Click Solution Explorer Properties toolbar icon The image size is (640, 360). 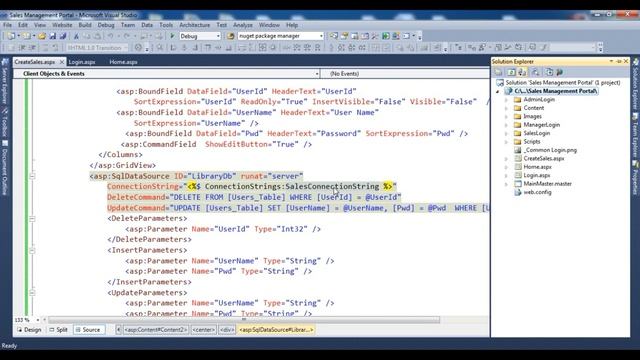[498, 72]
